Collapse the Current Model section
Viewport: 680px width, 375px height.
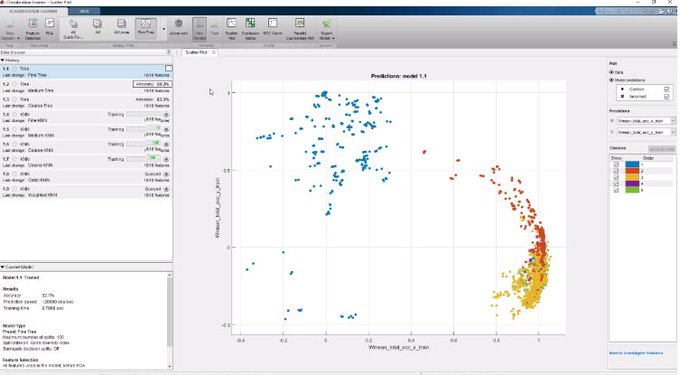point(3,267)
